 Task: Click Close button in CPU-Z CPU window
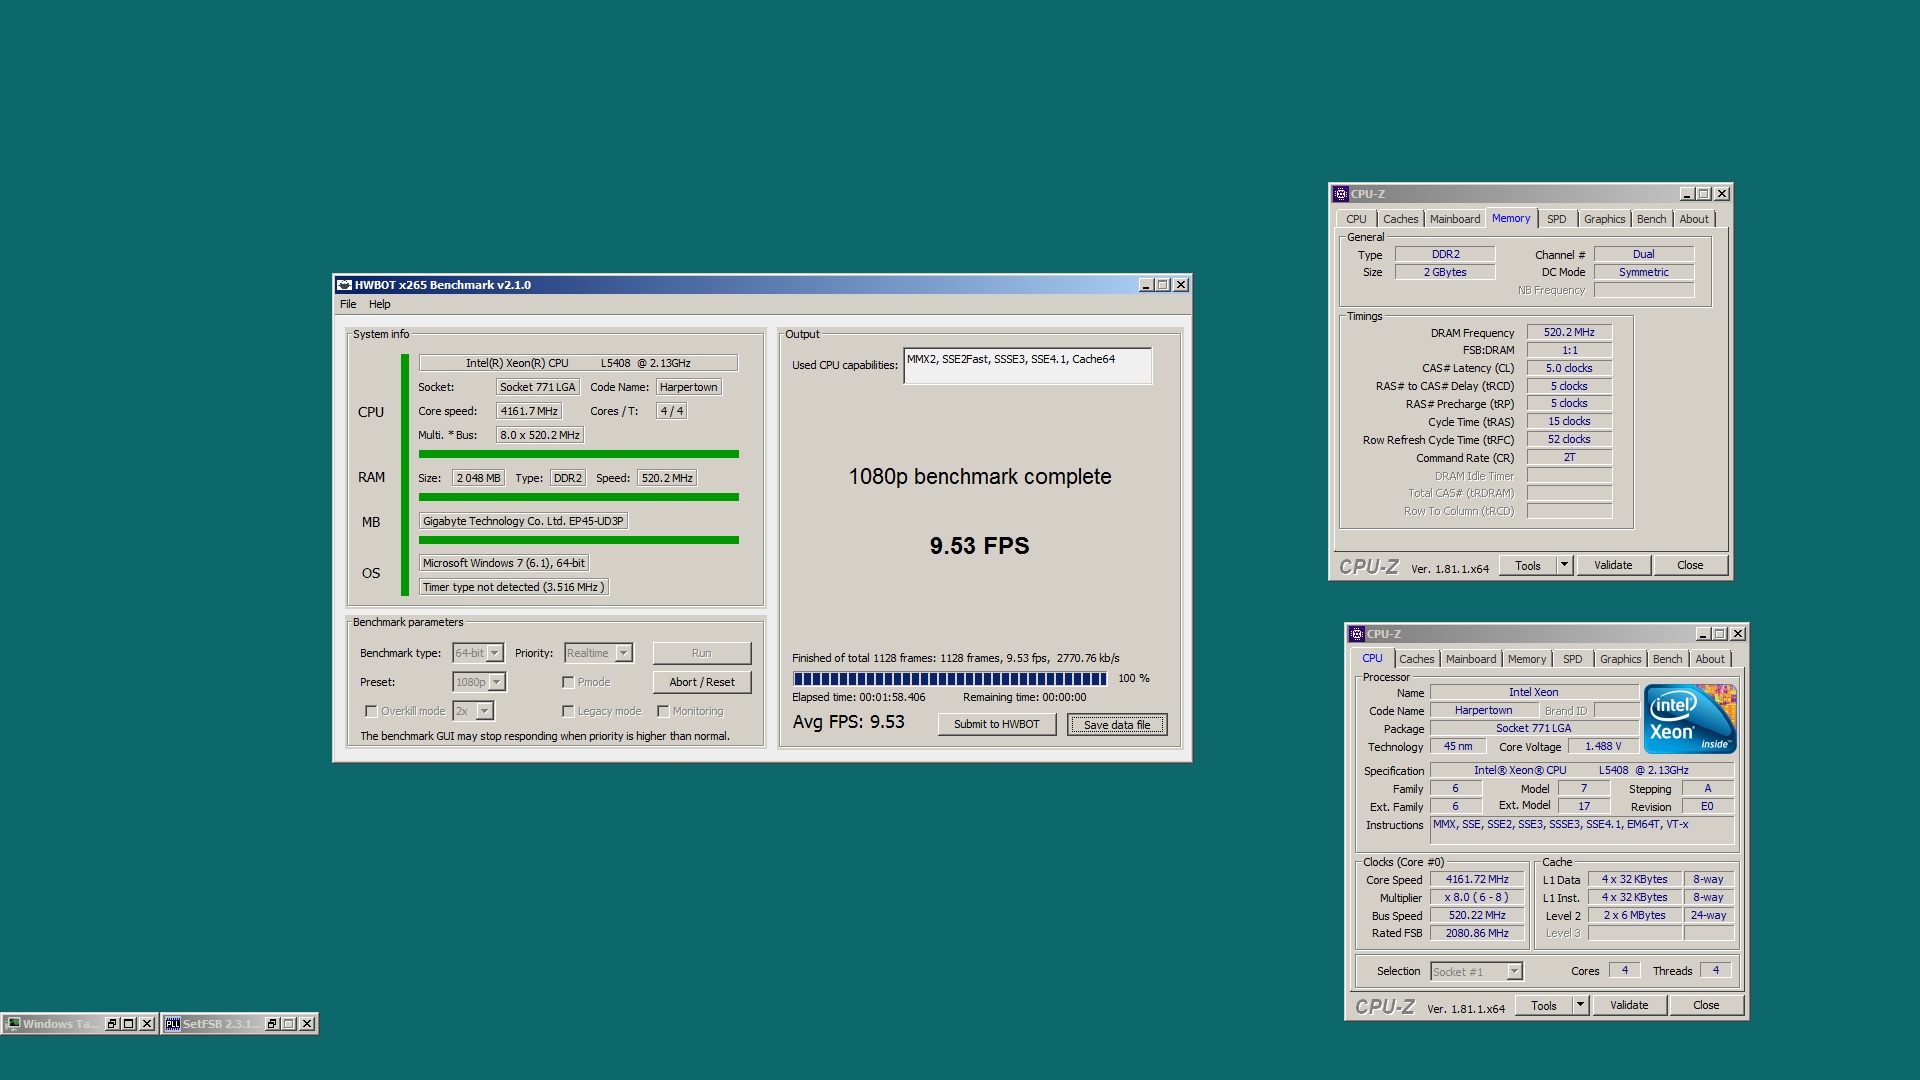(x=1706, y=1005)
